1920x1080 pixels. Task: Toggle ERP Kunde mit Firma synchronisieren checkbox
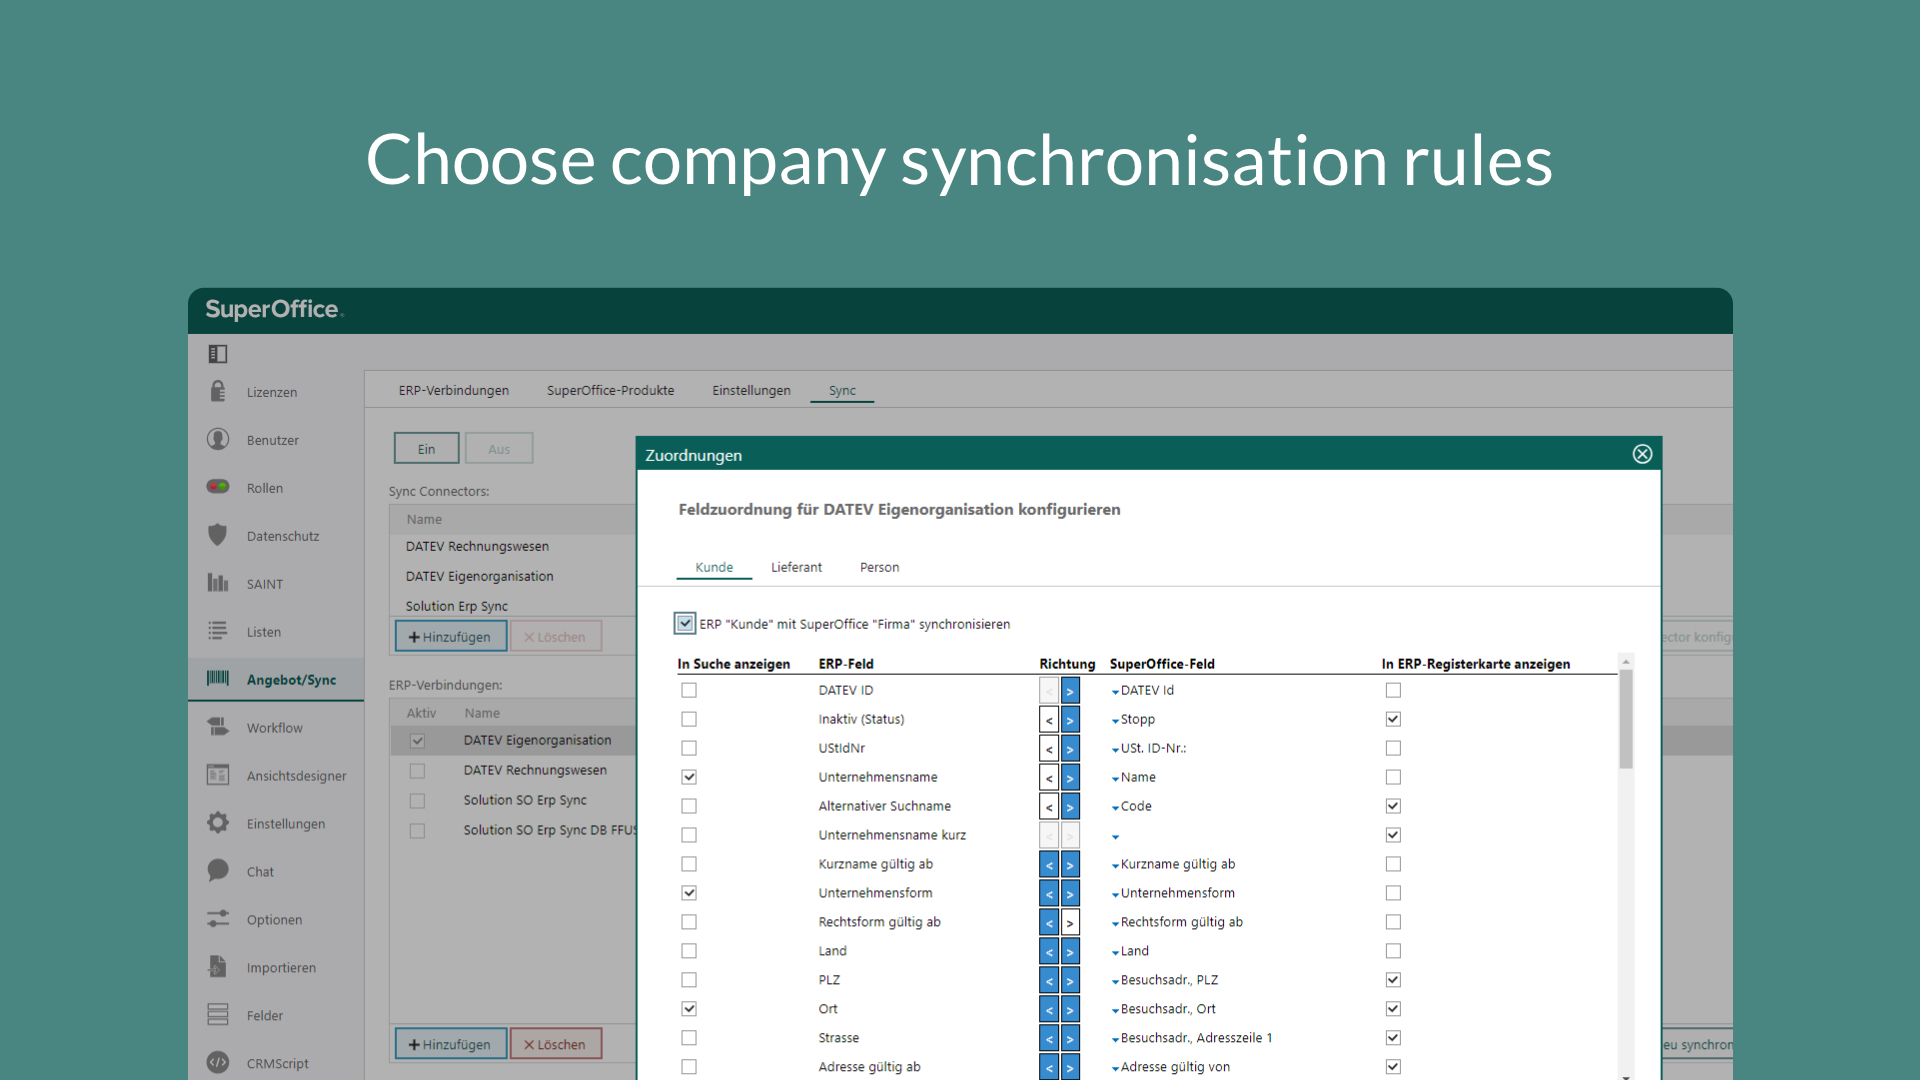click(685, 623)
